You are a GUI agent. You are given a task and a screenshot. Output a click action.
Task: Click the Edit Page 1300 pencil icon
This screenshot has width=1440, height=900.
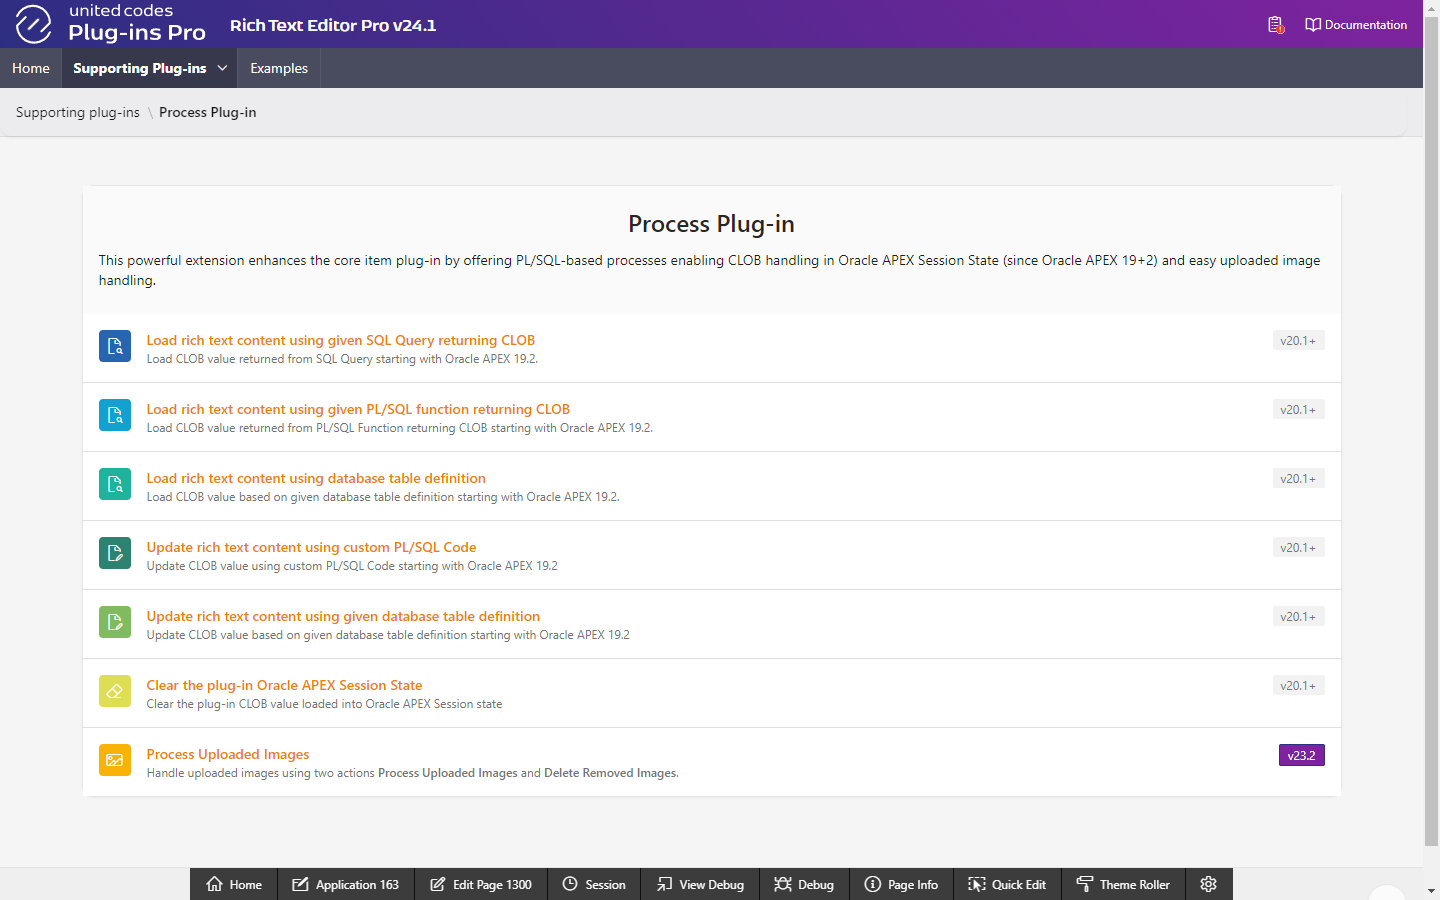point(437,884)
